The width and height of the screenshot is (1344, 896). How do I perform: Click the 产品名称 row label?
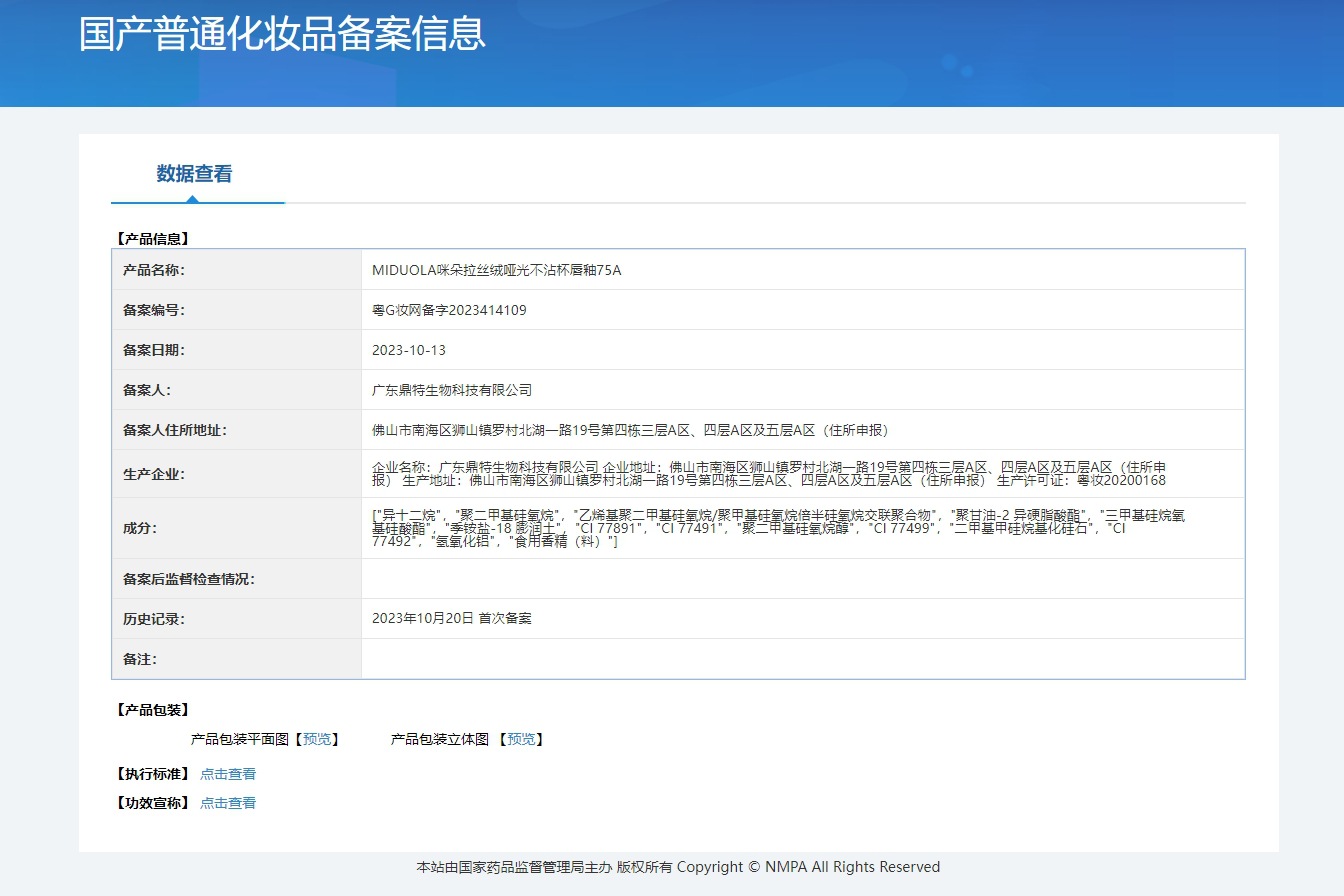[154, 270]
